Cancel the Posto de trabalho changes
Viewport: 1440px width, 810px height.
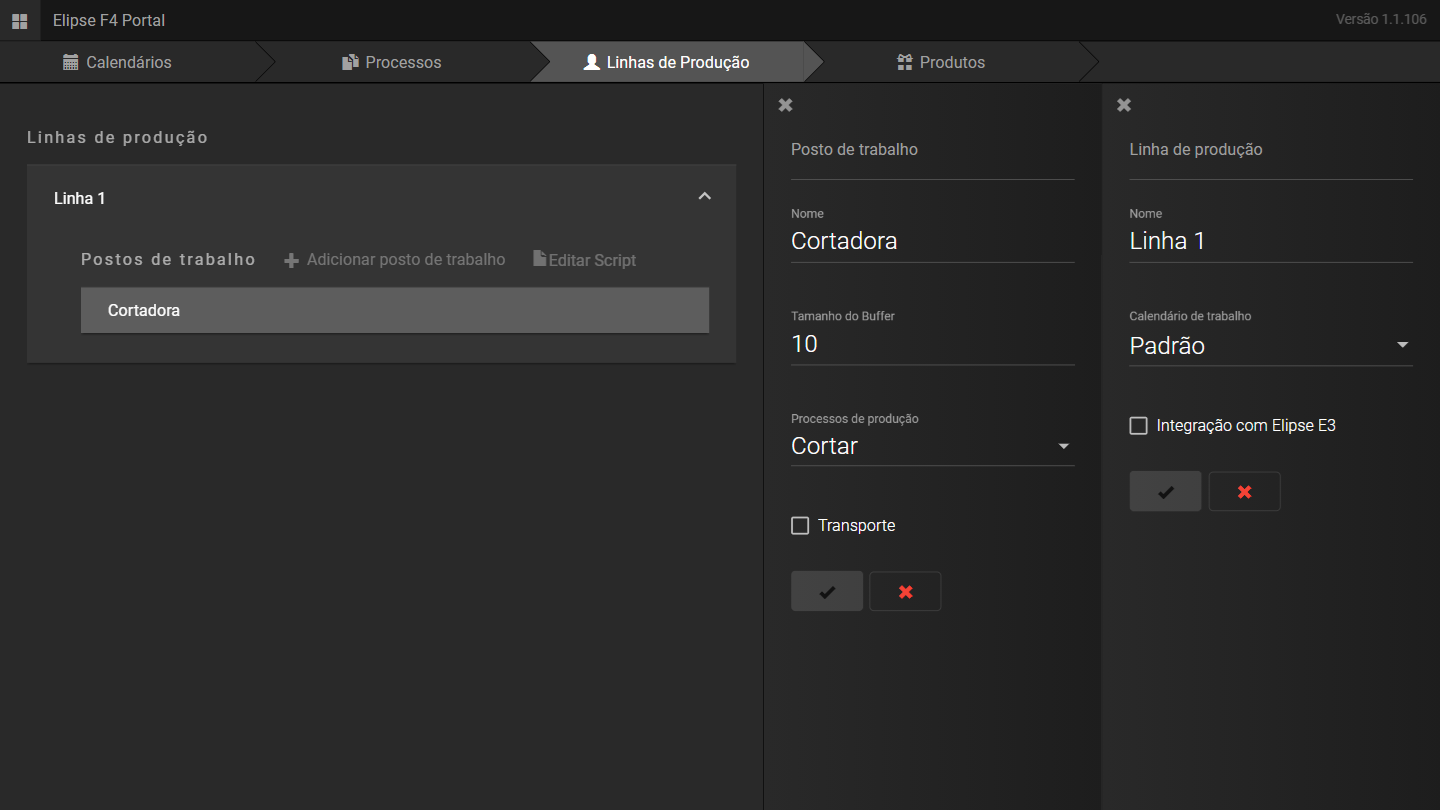click(905, 592)
